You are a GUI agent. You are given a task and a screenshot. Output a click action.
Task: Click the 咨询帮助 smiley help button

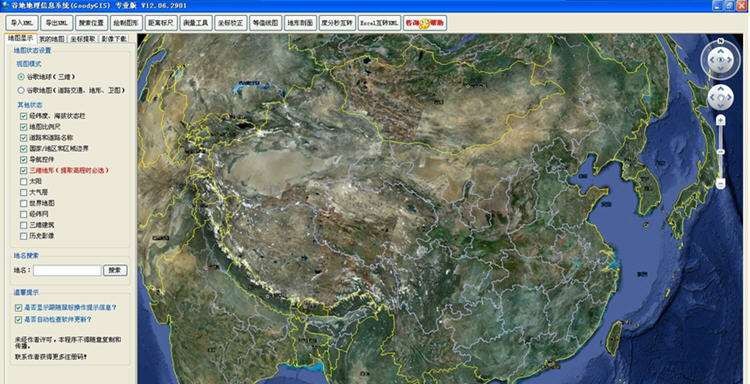click(425, 22)
